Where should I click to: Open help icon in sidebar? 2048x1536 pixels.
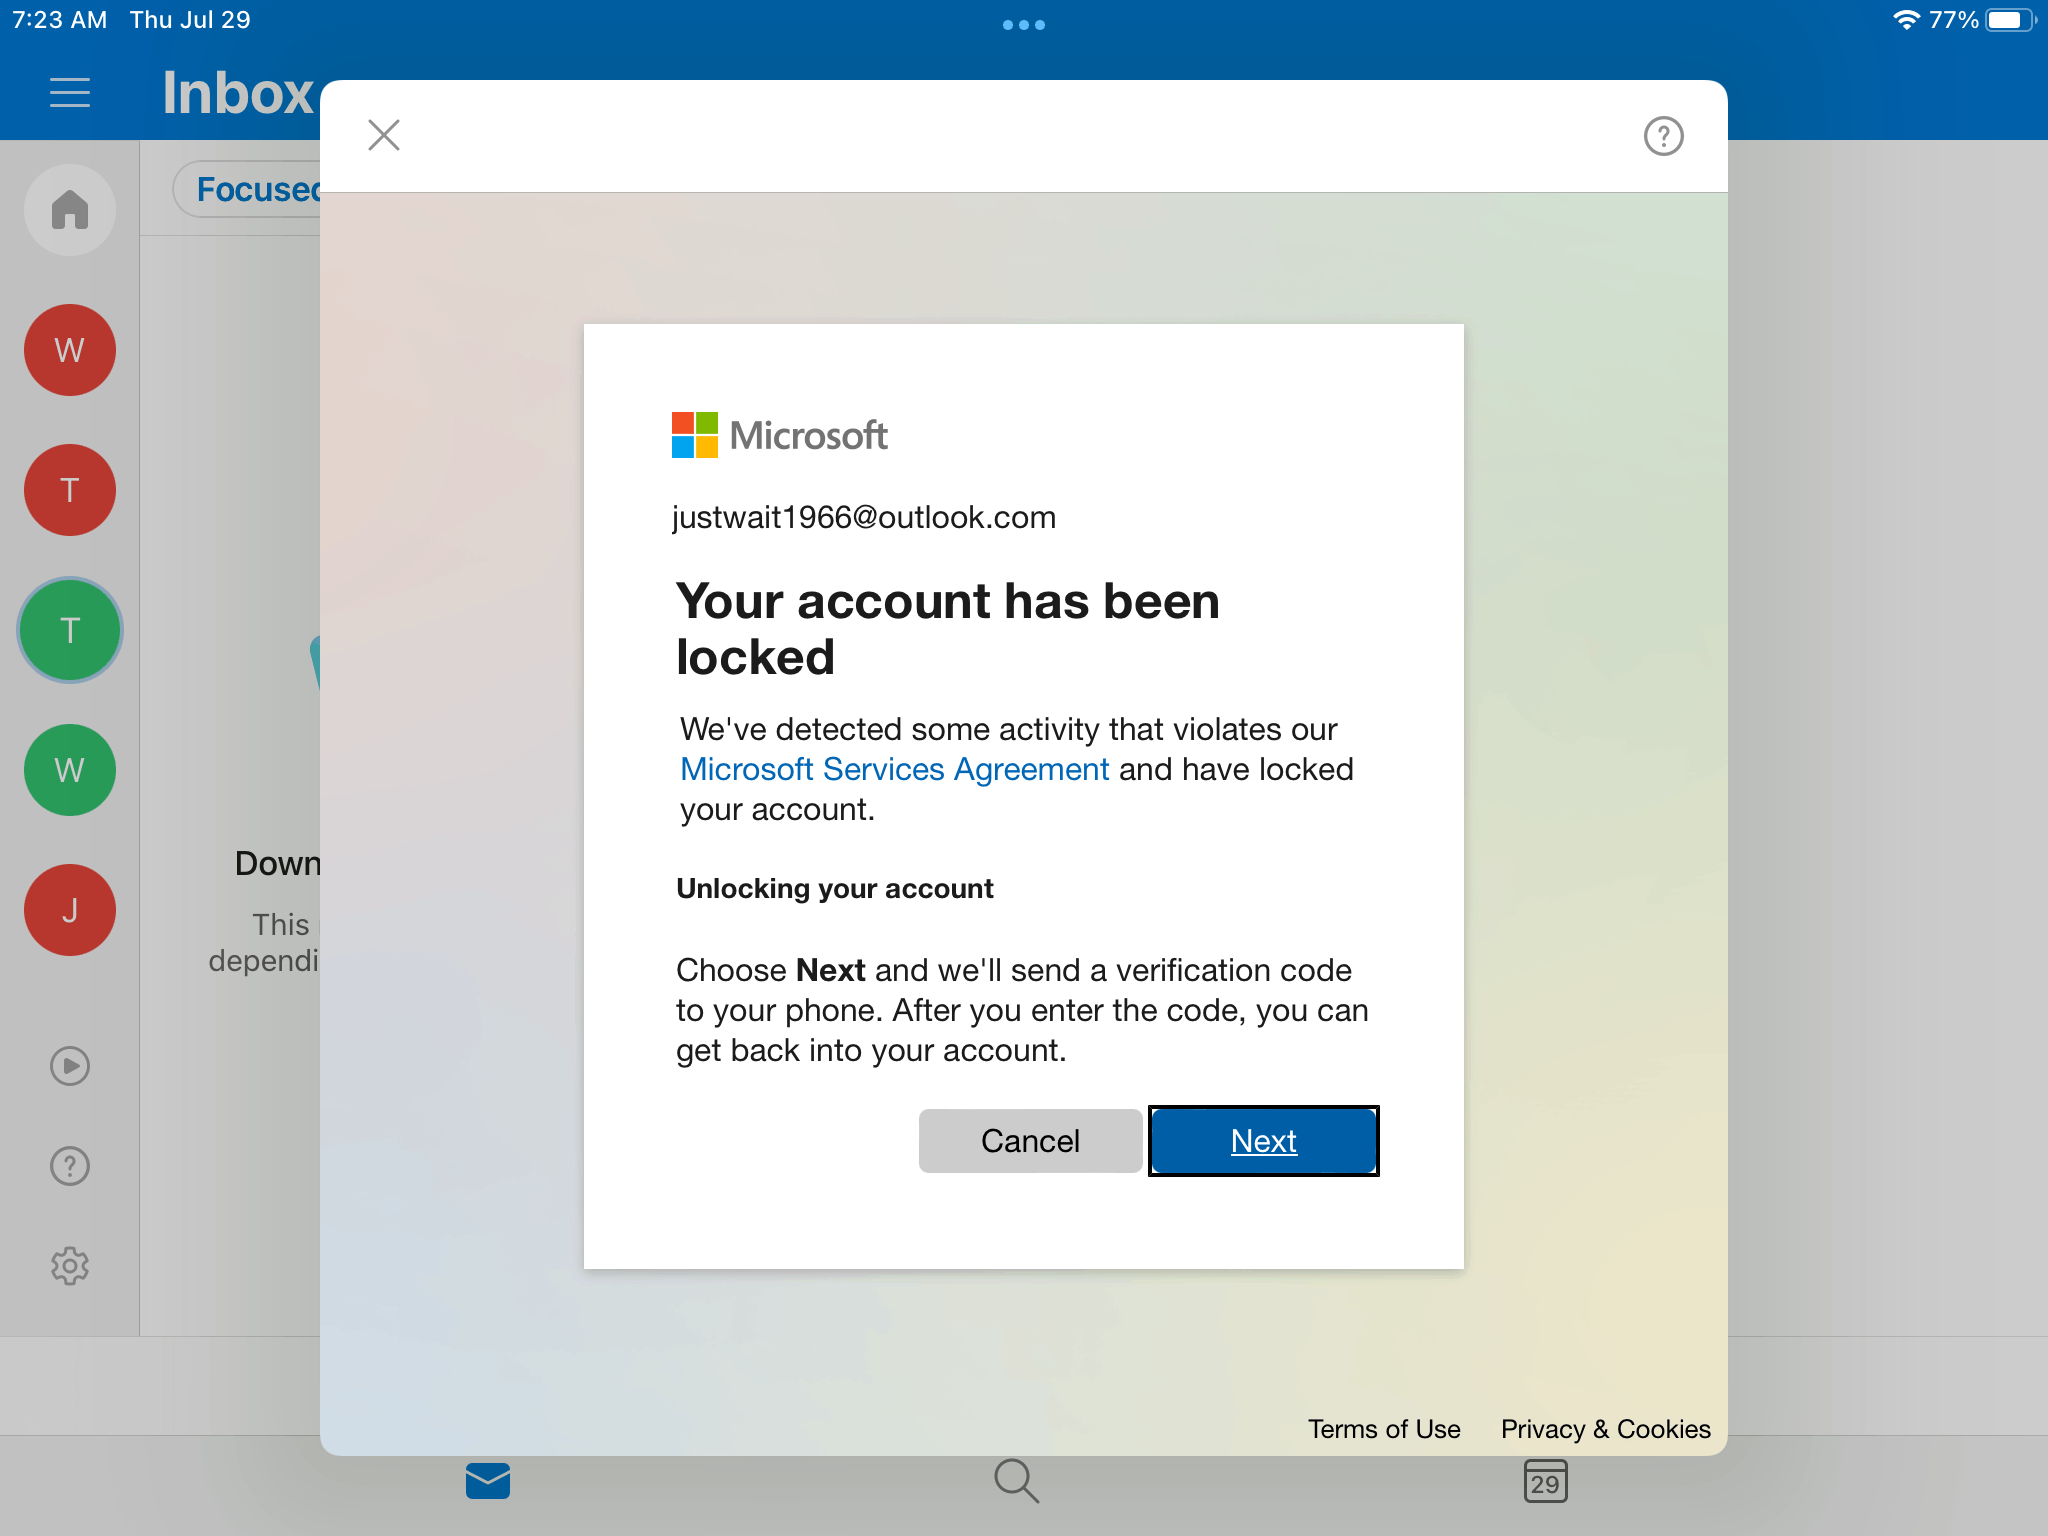[x=71, y=1165]
